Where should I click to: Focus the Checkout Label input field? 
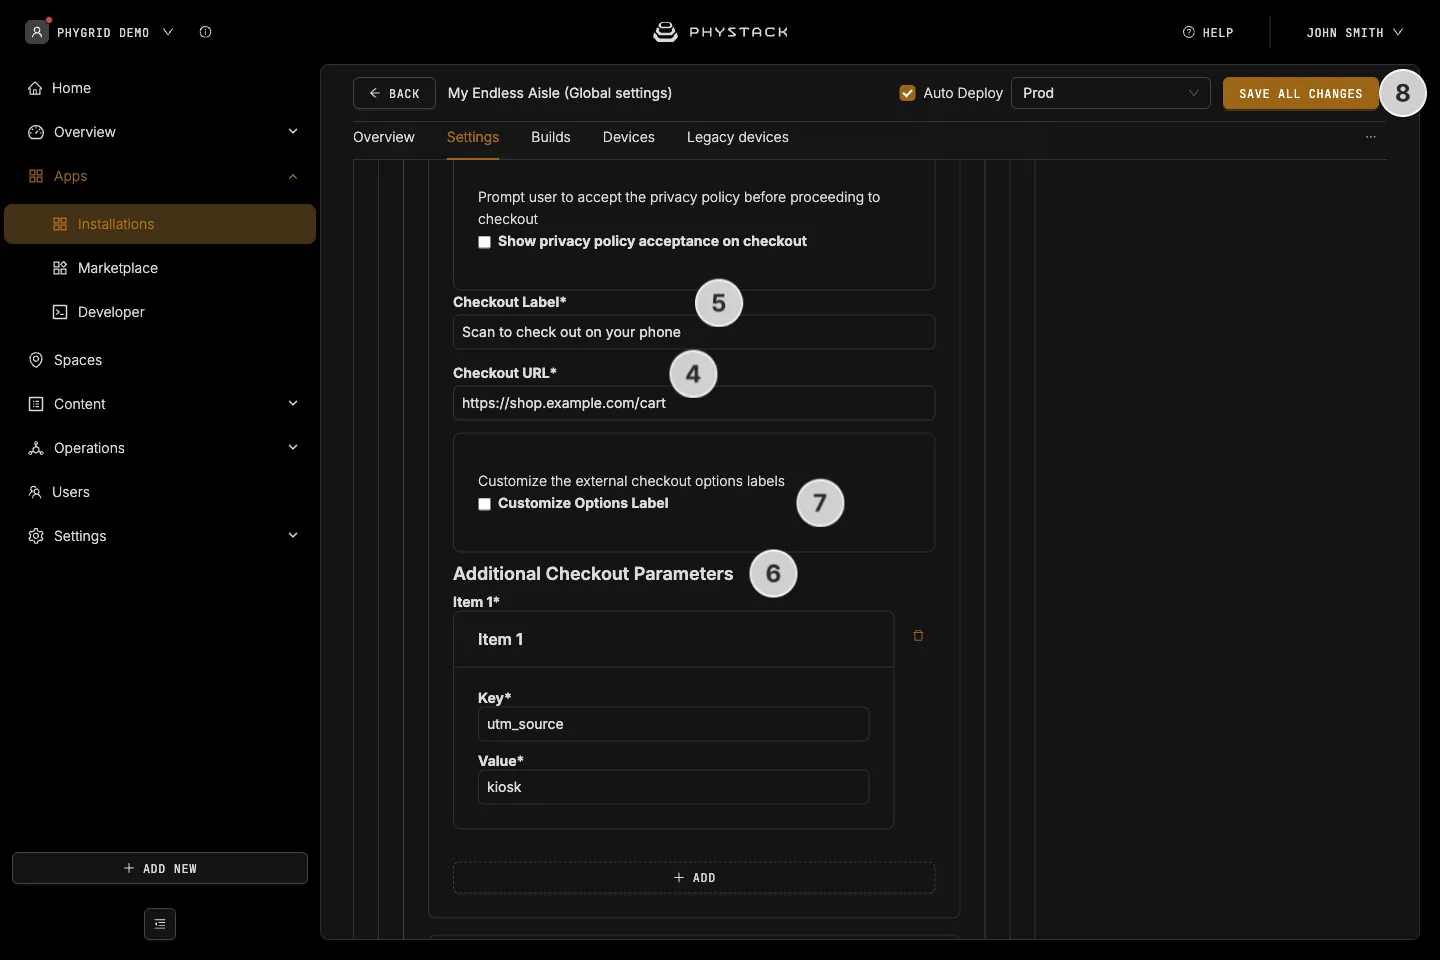click(694, 332)
